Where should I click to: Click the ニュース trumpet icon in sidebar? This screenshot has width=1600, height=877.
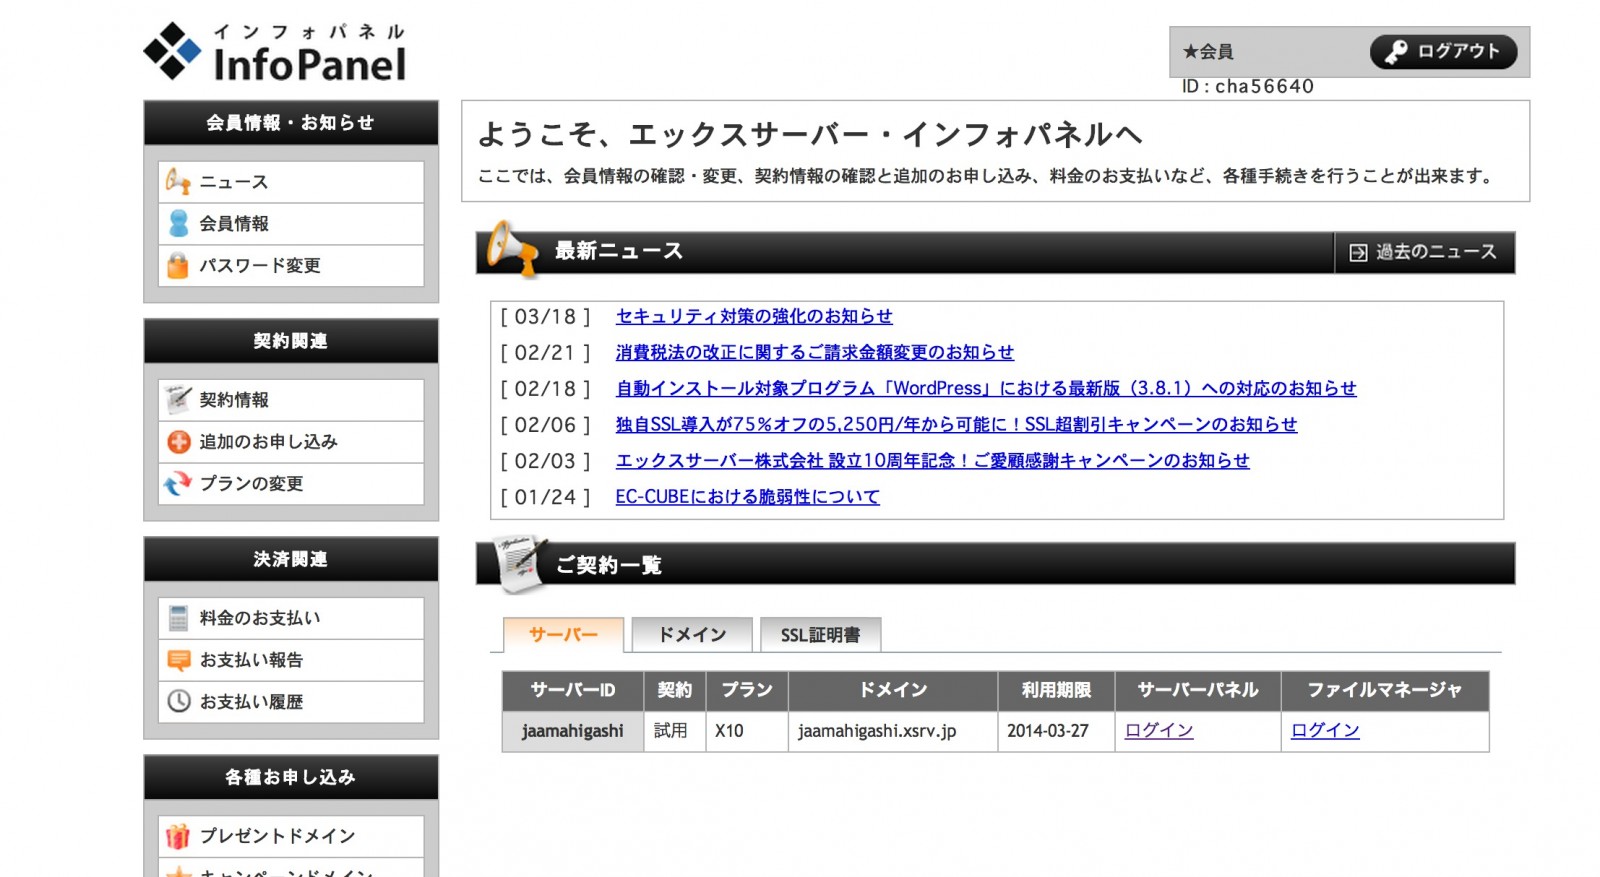178,181
